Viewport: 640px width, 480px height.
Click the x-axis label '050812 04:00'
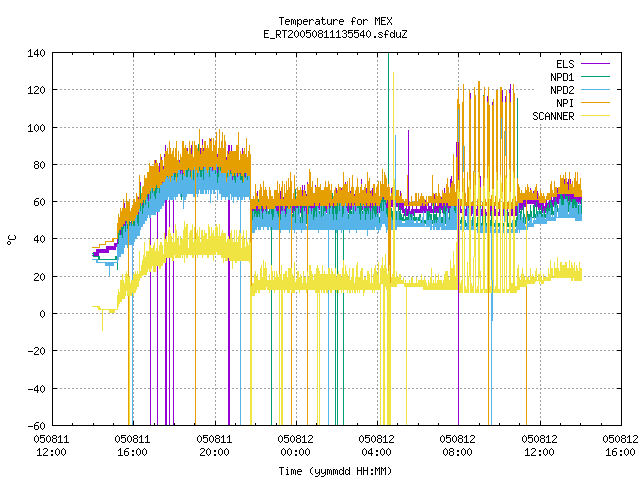377,446
